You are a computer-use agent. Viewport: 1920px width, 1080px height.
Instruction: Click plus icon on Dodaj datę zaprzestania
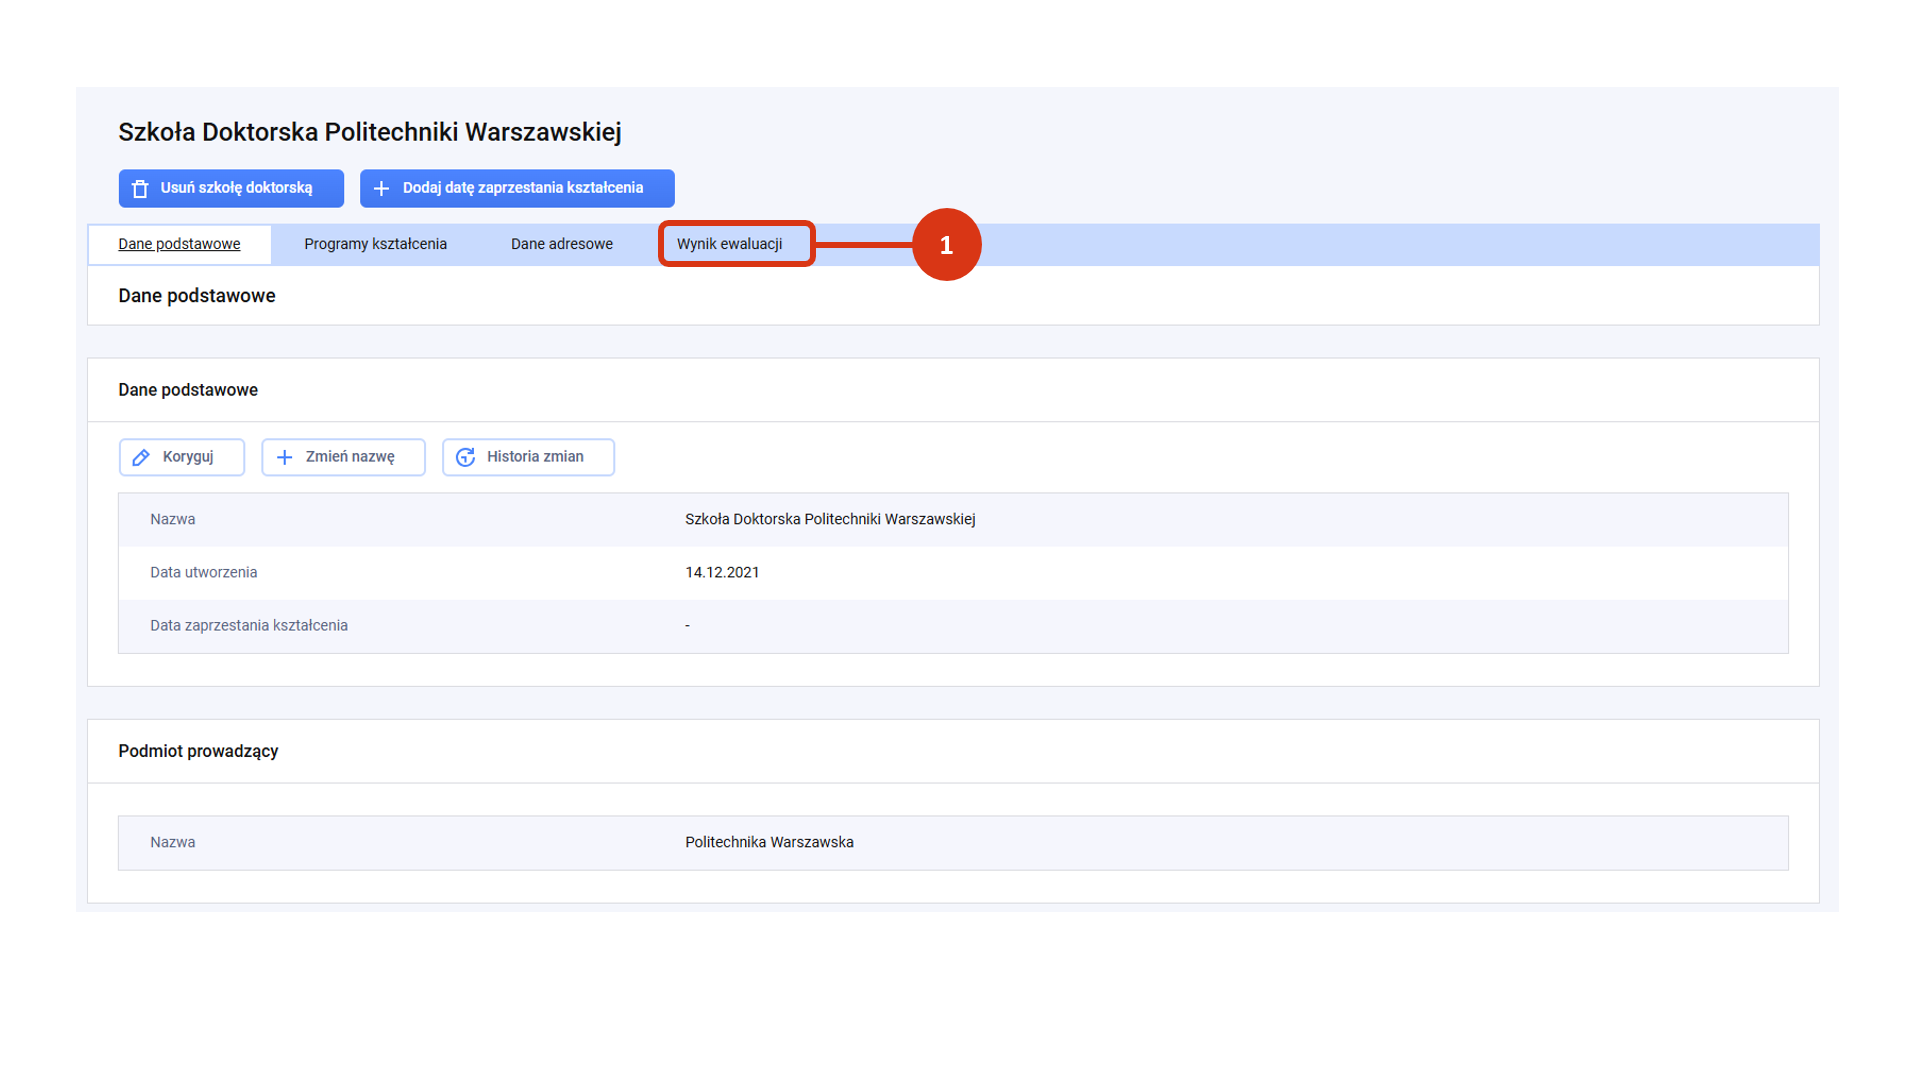[x=381, y=189]
